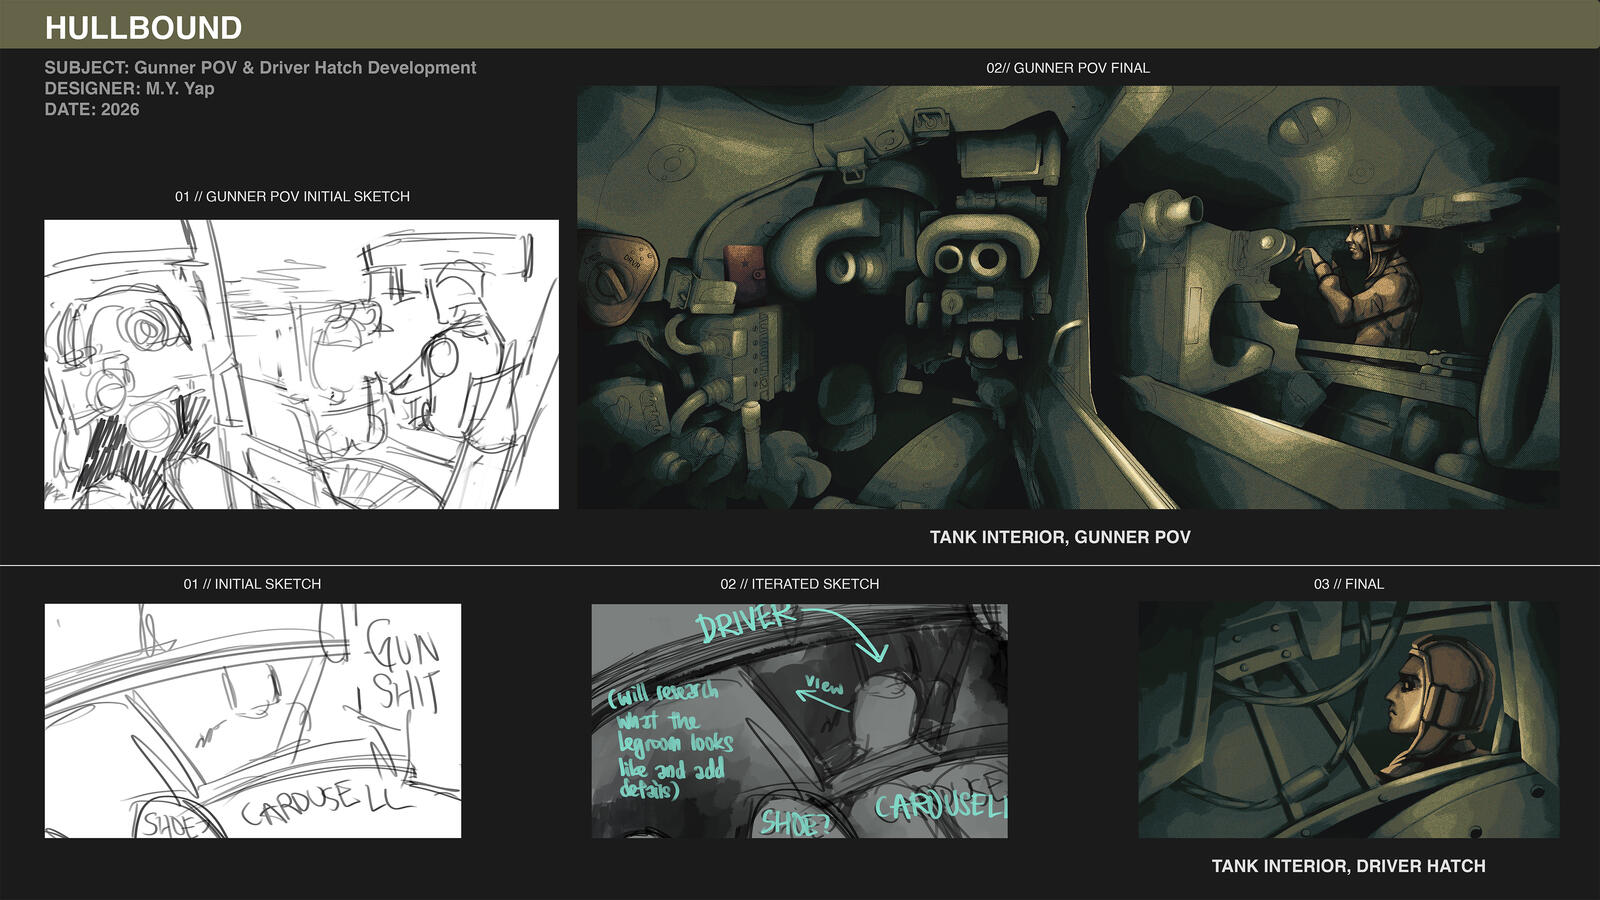The width and height of the screenshot is (1600, 900).
Task: Click the '02 // ITERATED SKETCH' label
Action: [800, 583]
